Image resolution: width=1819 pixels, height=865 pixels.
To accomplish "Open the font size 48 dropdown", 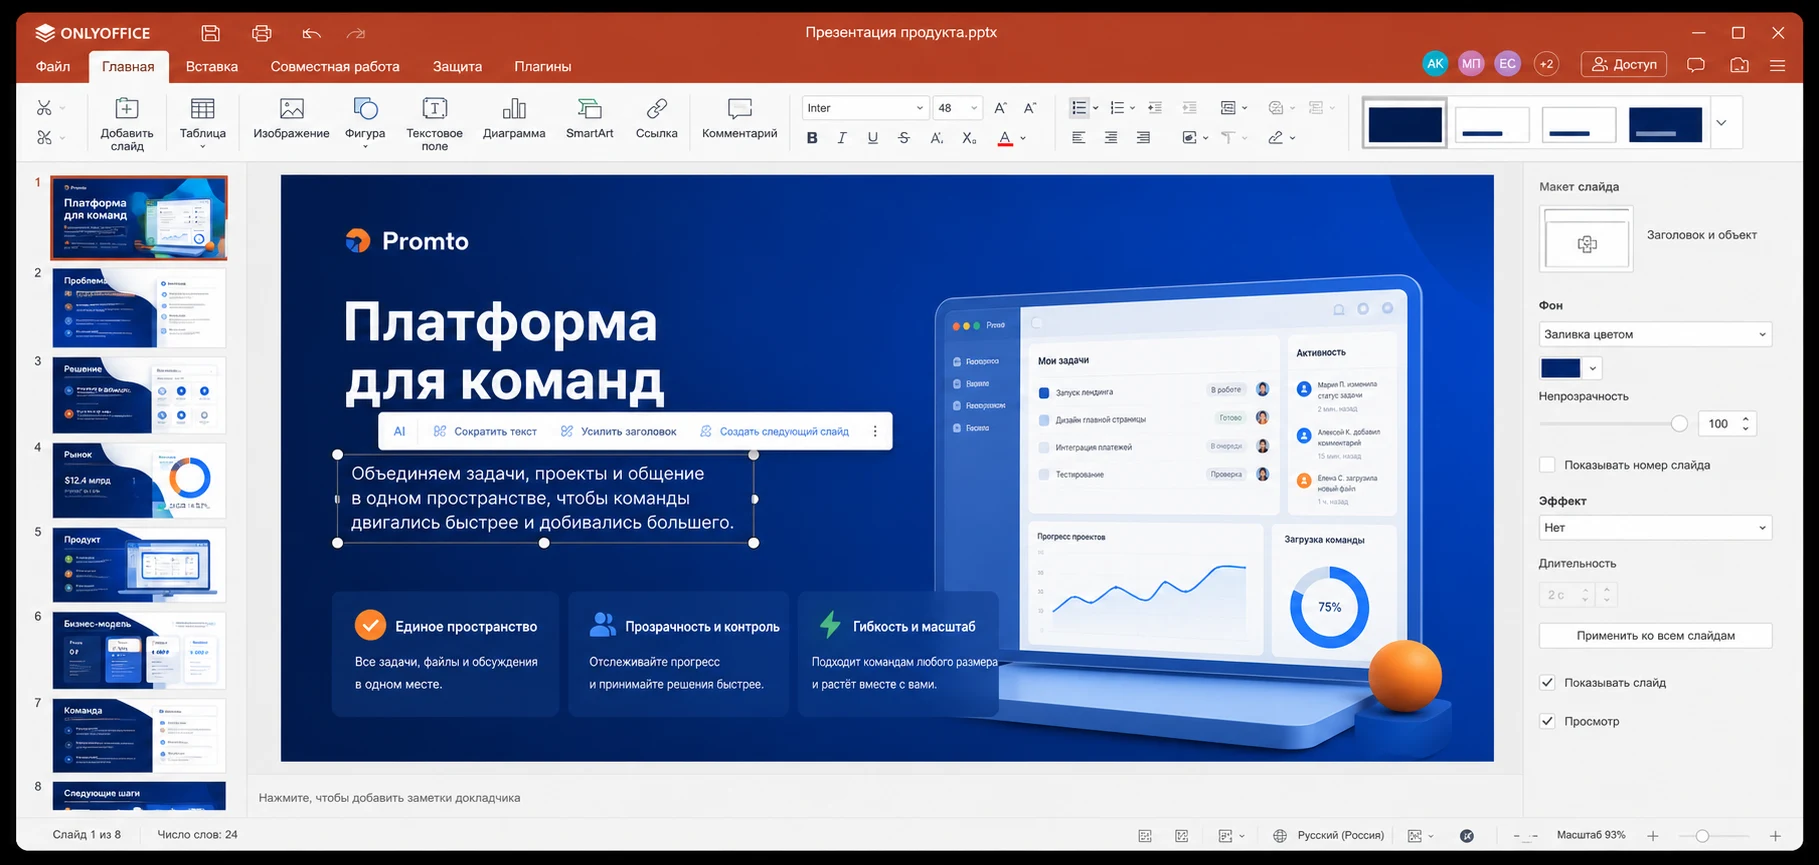I will [958, 108].
